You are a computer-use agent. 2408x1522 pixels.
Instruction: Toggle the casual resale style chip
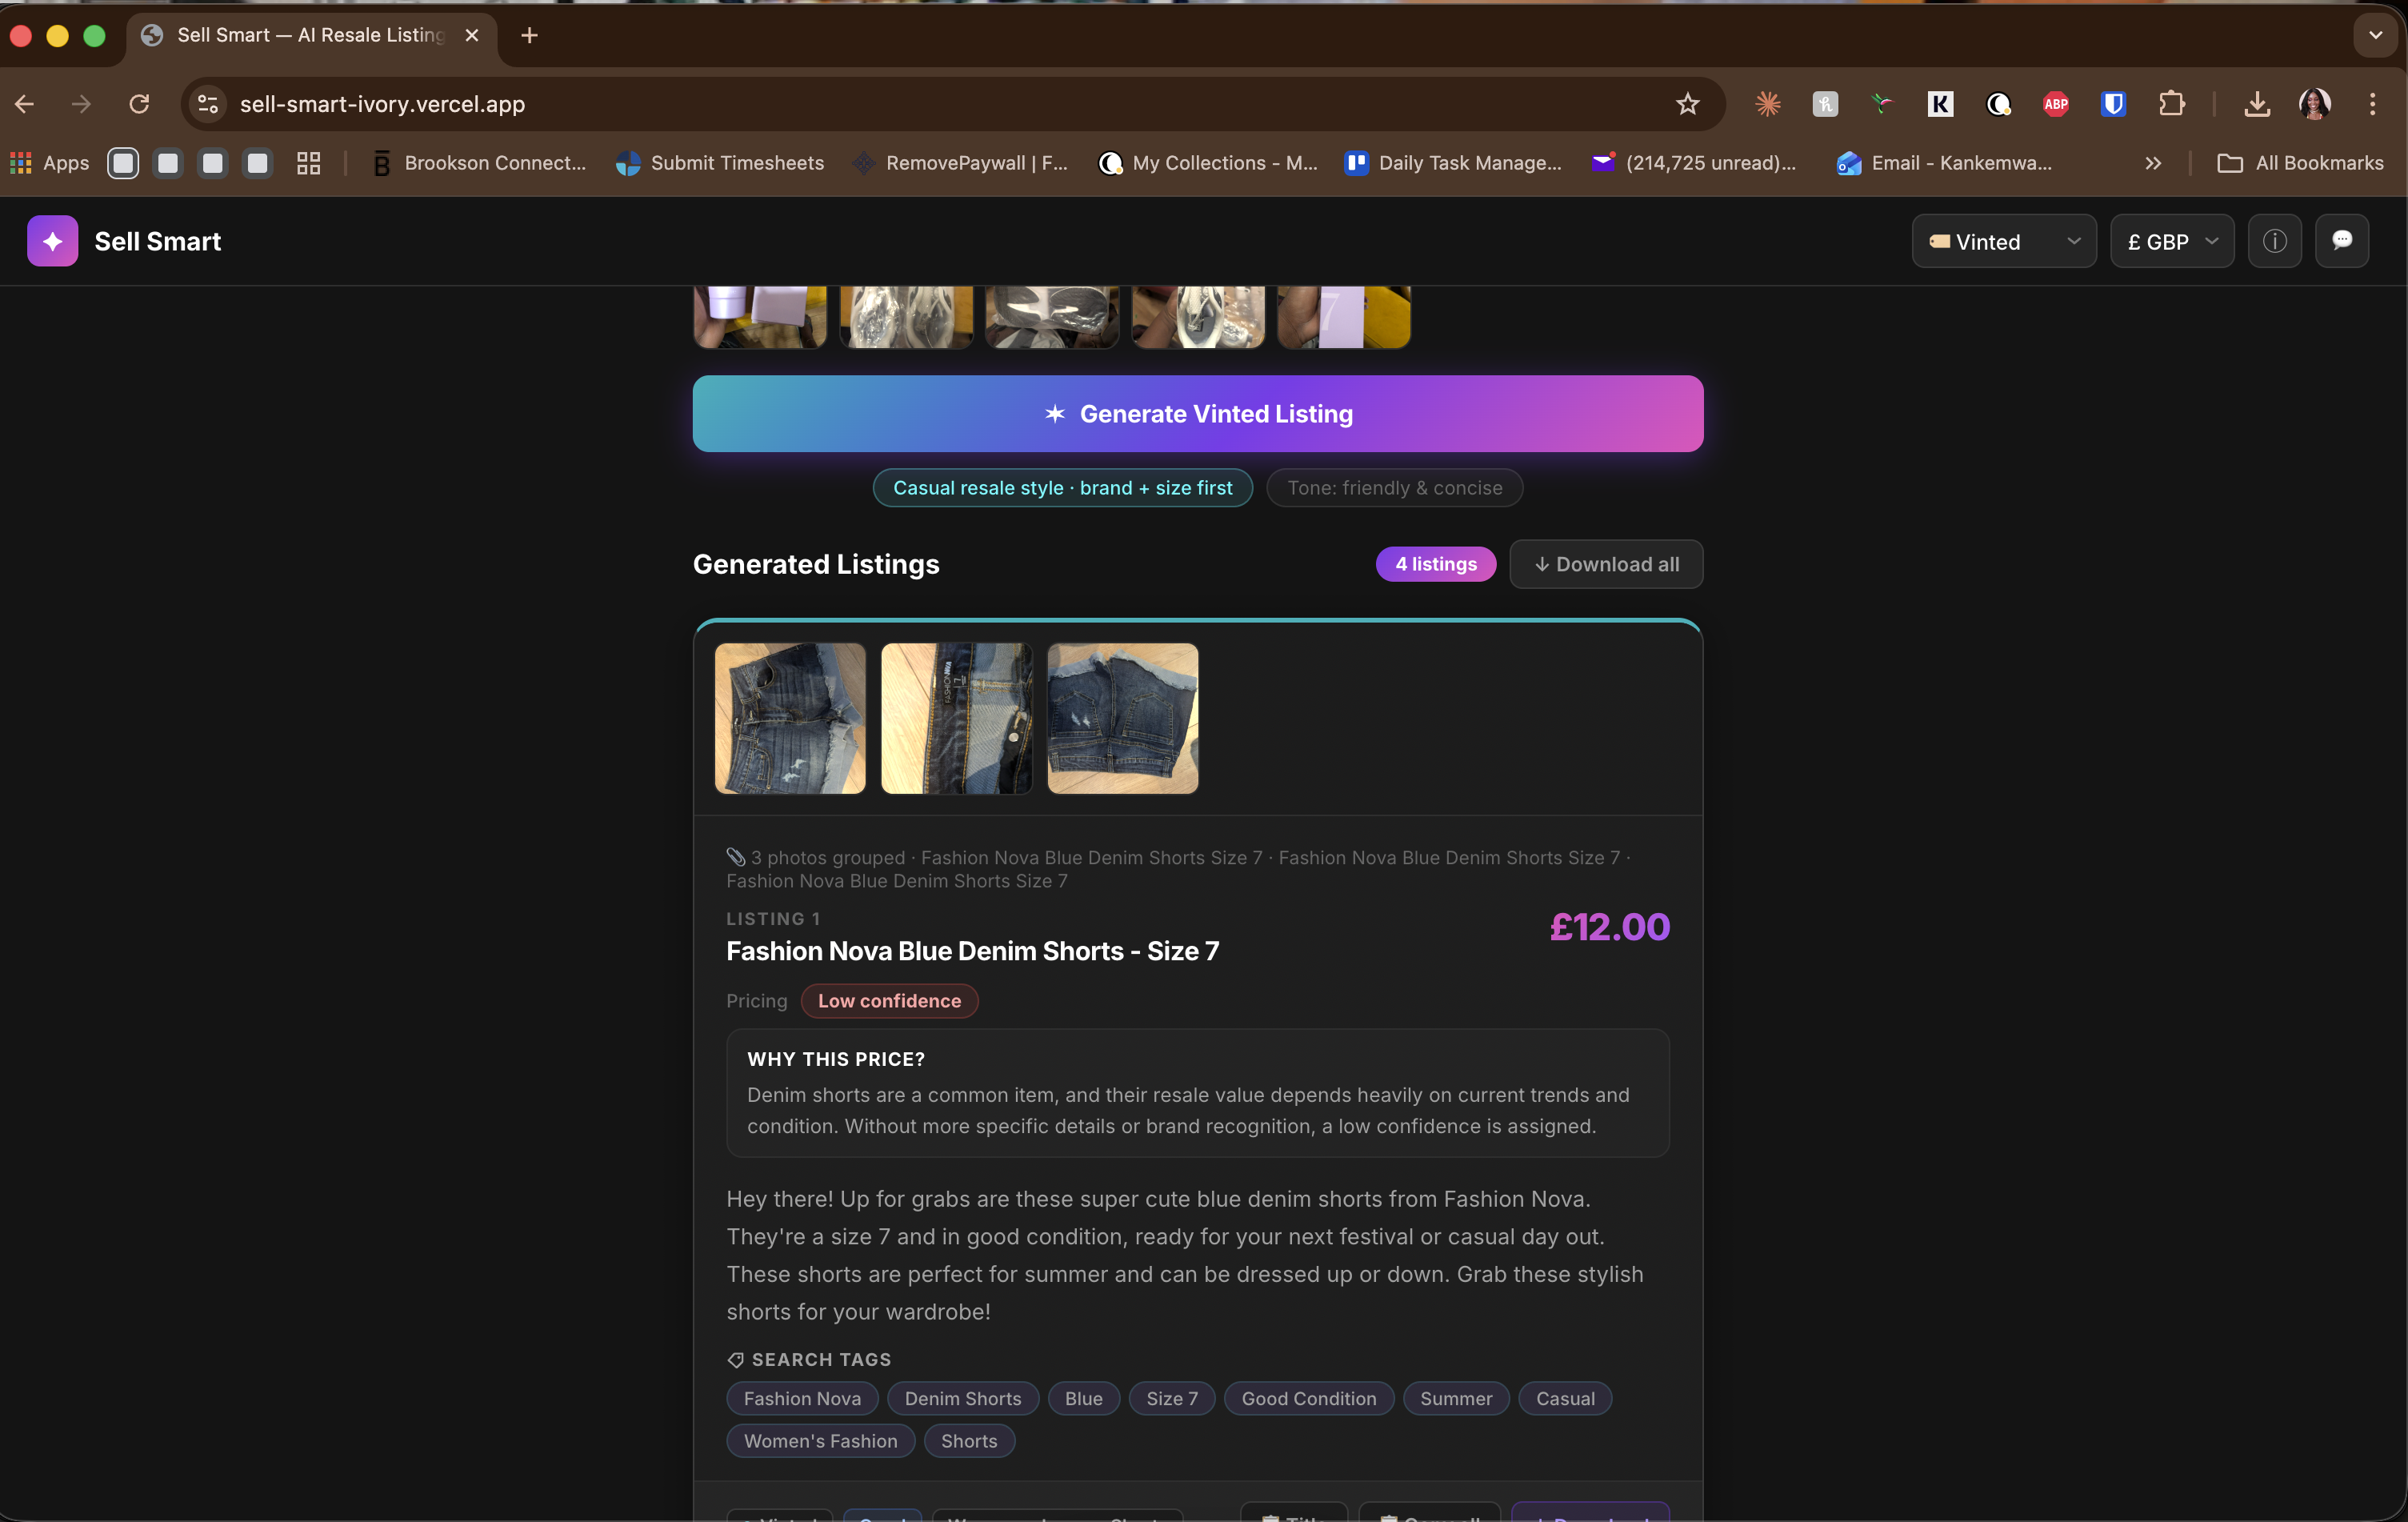(1062, 488)
